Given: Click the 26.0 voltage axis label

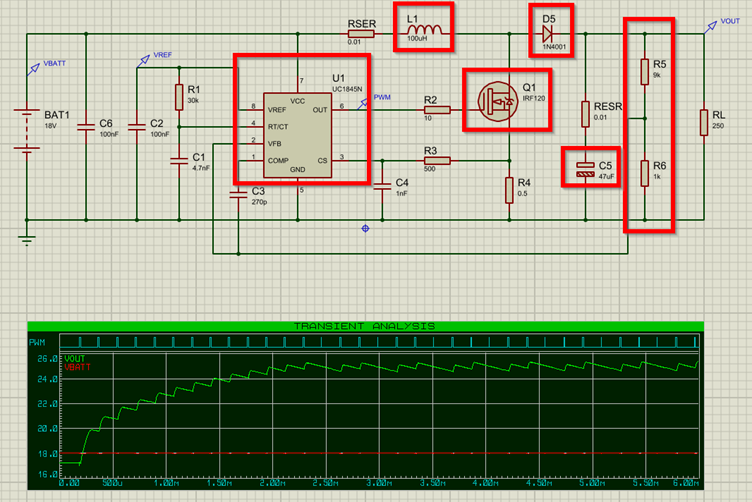Looking at the screenshot, I should [x=47, y=359].
